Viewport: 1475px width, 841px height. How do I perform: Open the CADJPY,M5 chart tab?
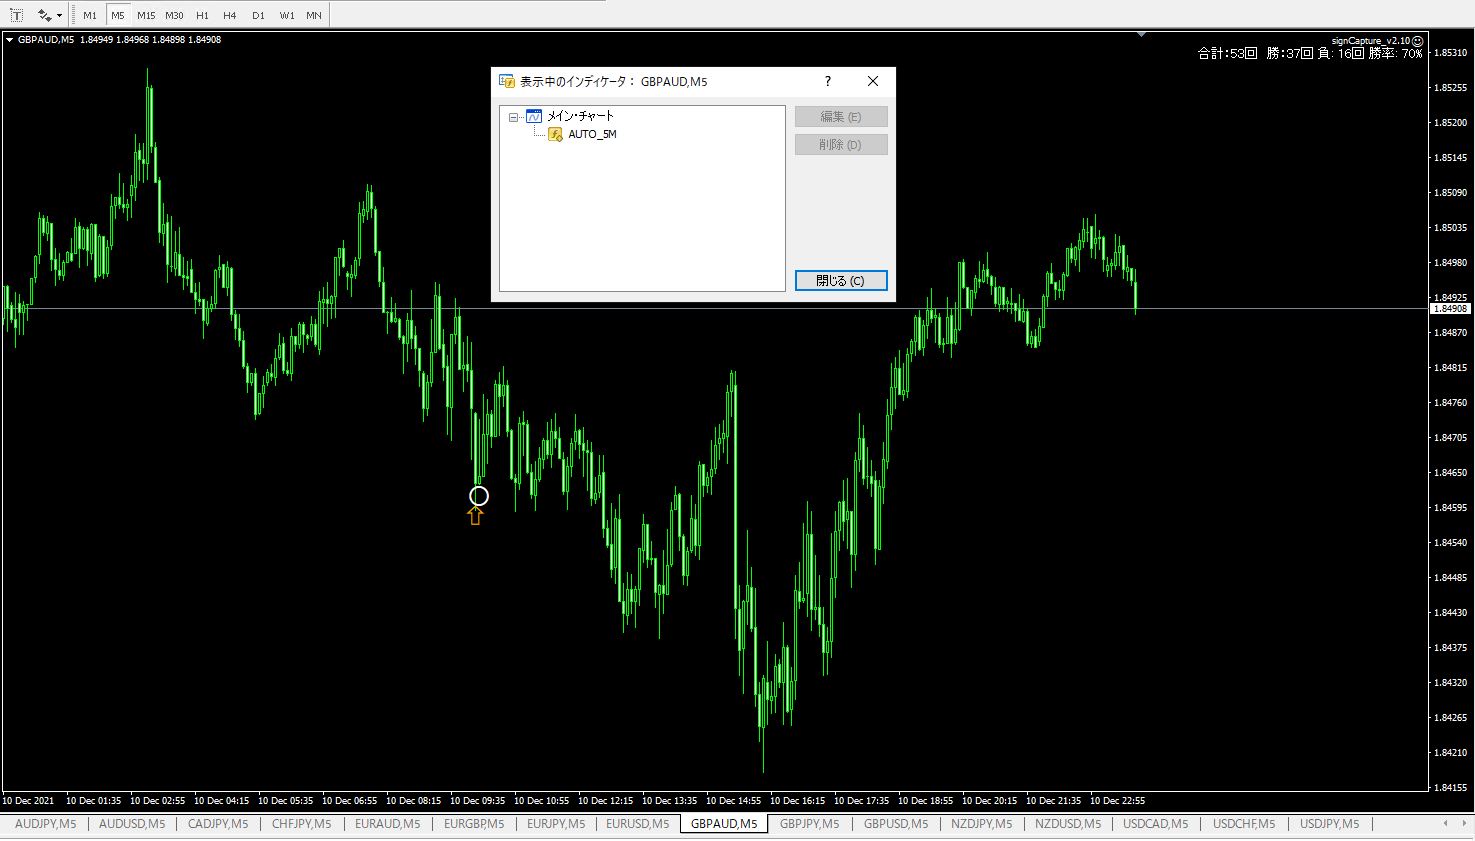218,824
